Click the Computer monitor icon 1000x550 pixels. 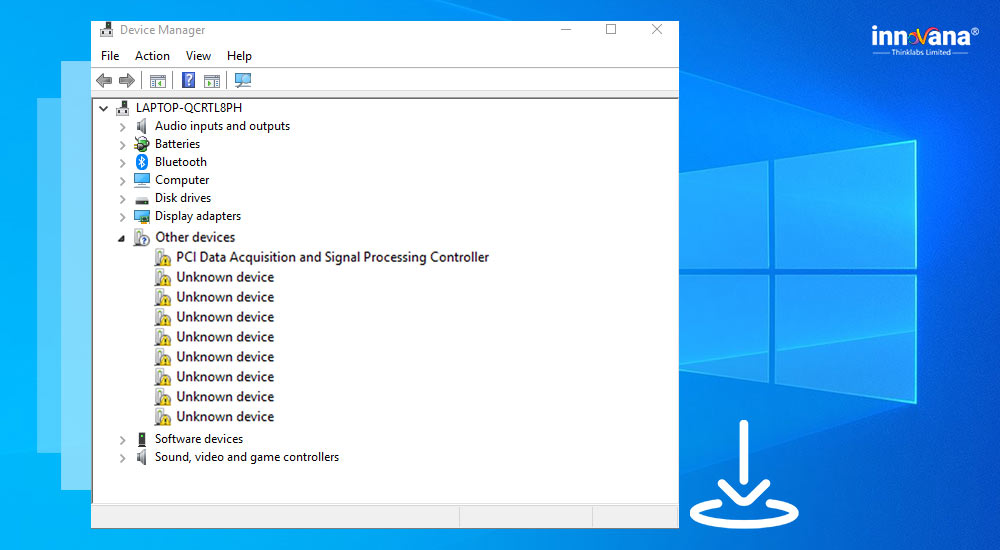(x=142, y=180)
